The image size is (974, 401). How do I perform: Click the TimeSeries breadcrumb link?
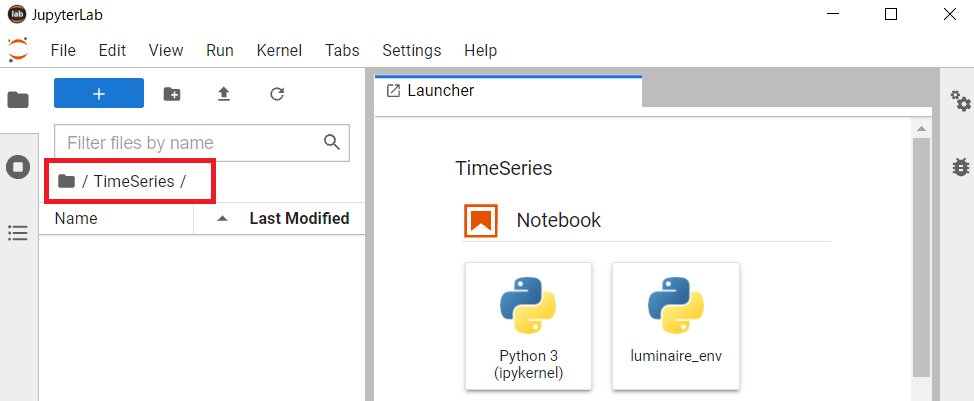tap(133, 181)
